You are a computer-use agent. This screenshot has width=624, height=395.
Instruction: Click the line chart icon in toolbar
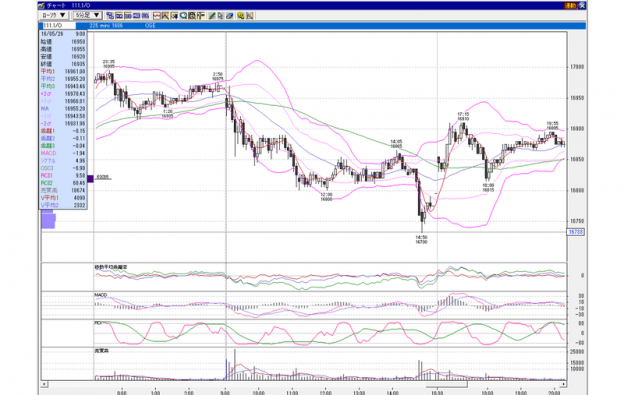(156, 16)
